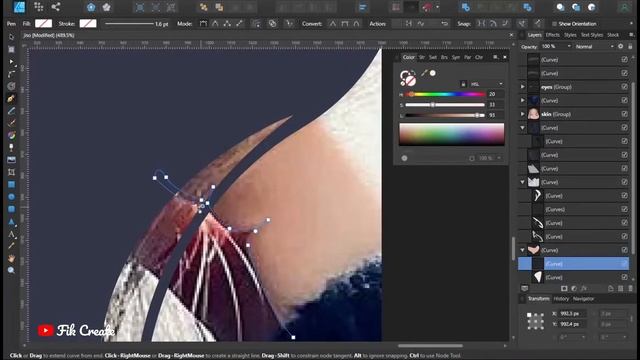Click inside the color spectrum box
This screenshot has height=360, width=640.
[451, 134]
